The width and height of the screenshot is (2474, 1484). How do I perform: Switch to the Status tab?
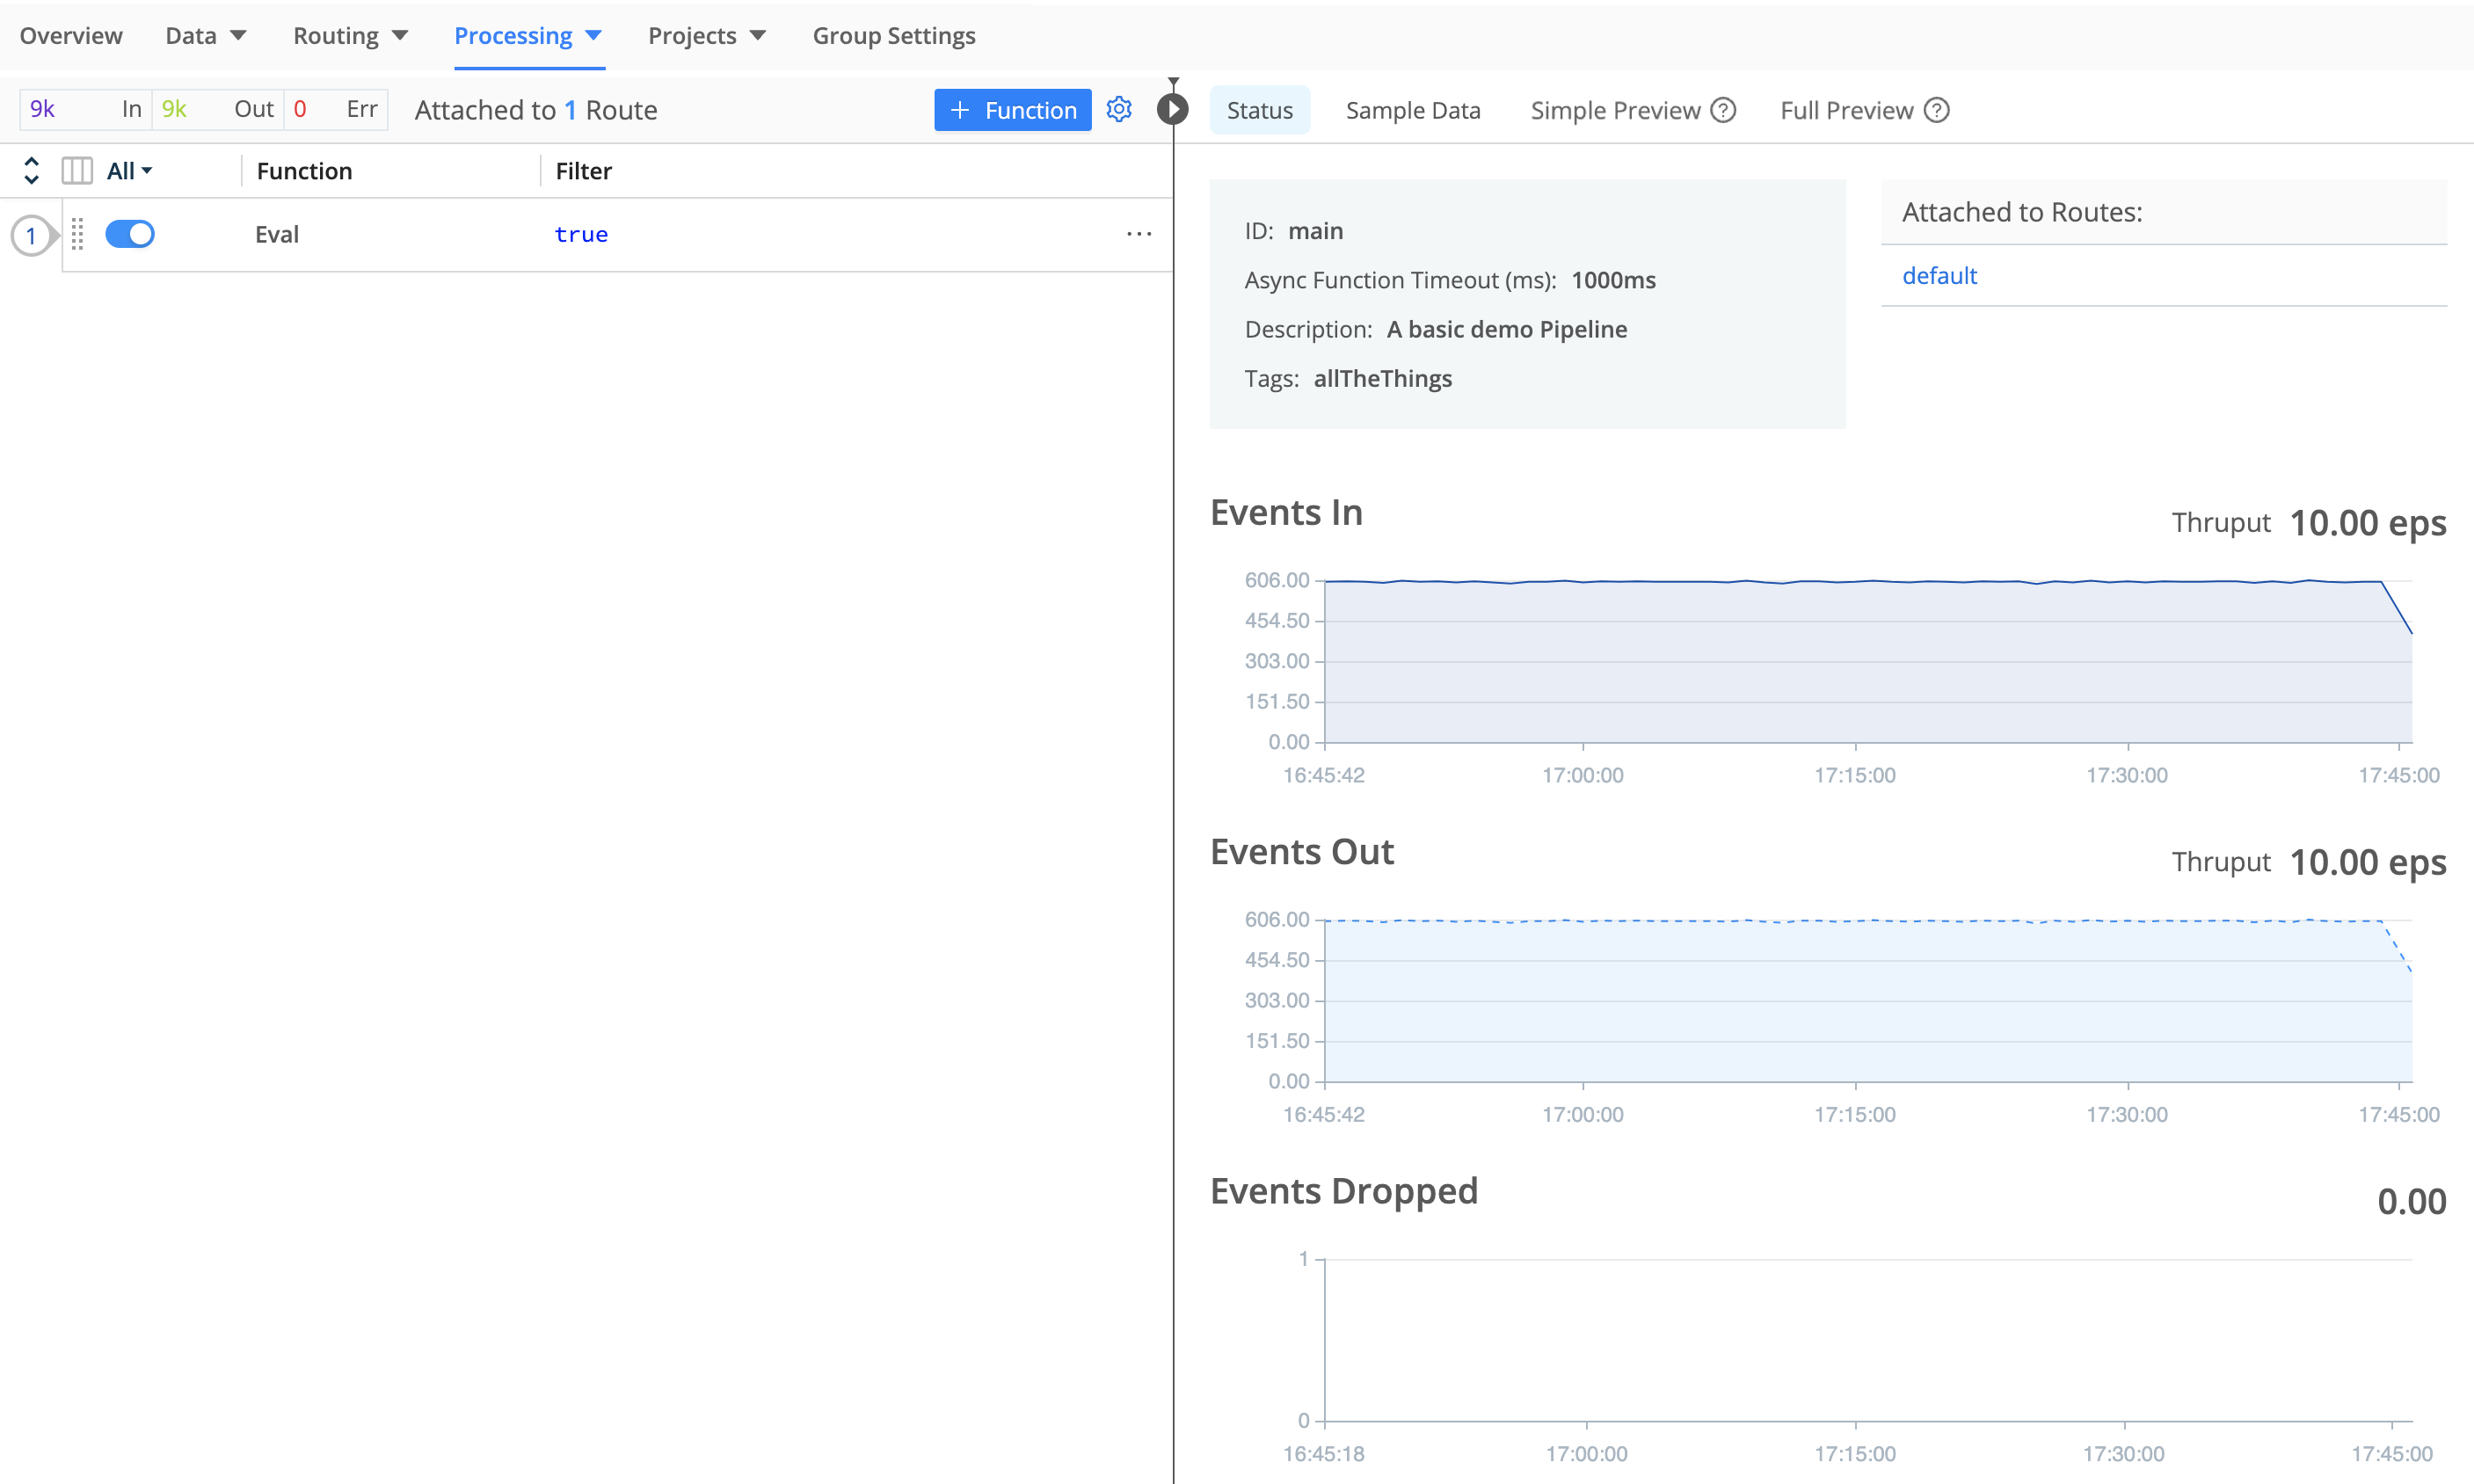point(1260,110)
